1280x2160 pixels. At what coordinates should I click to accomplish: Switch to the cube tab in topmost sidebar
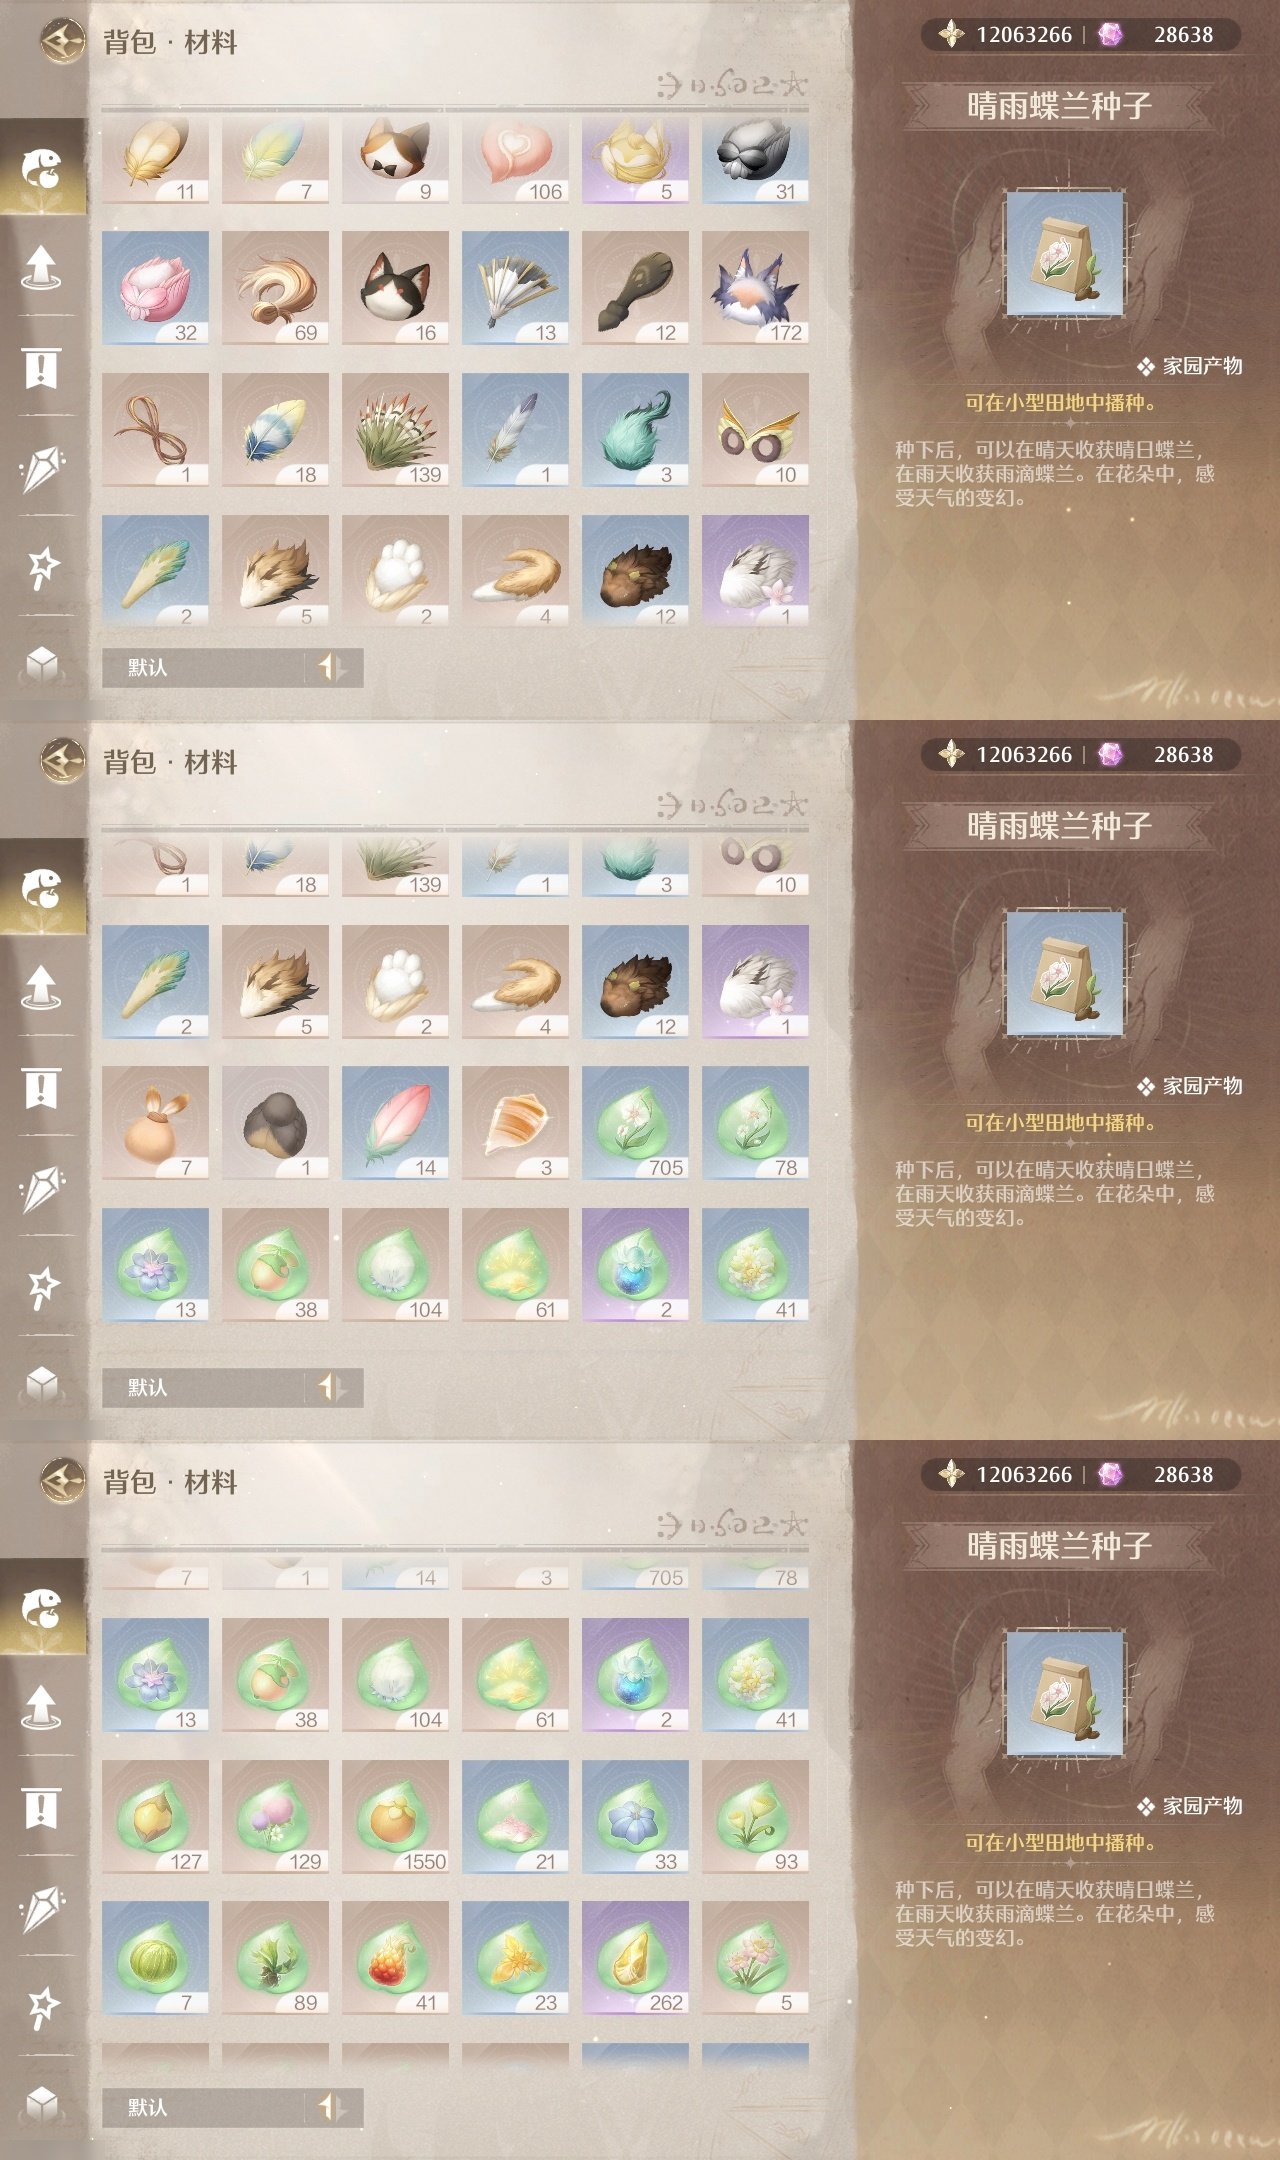coord(41,663)
